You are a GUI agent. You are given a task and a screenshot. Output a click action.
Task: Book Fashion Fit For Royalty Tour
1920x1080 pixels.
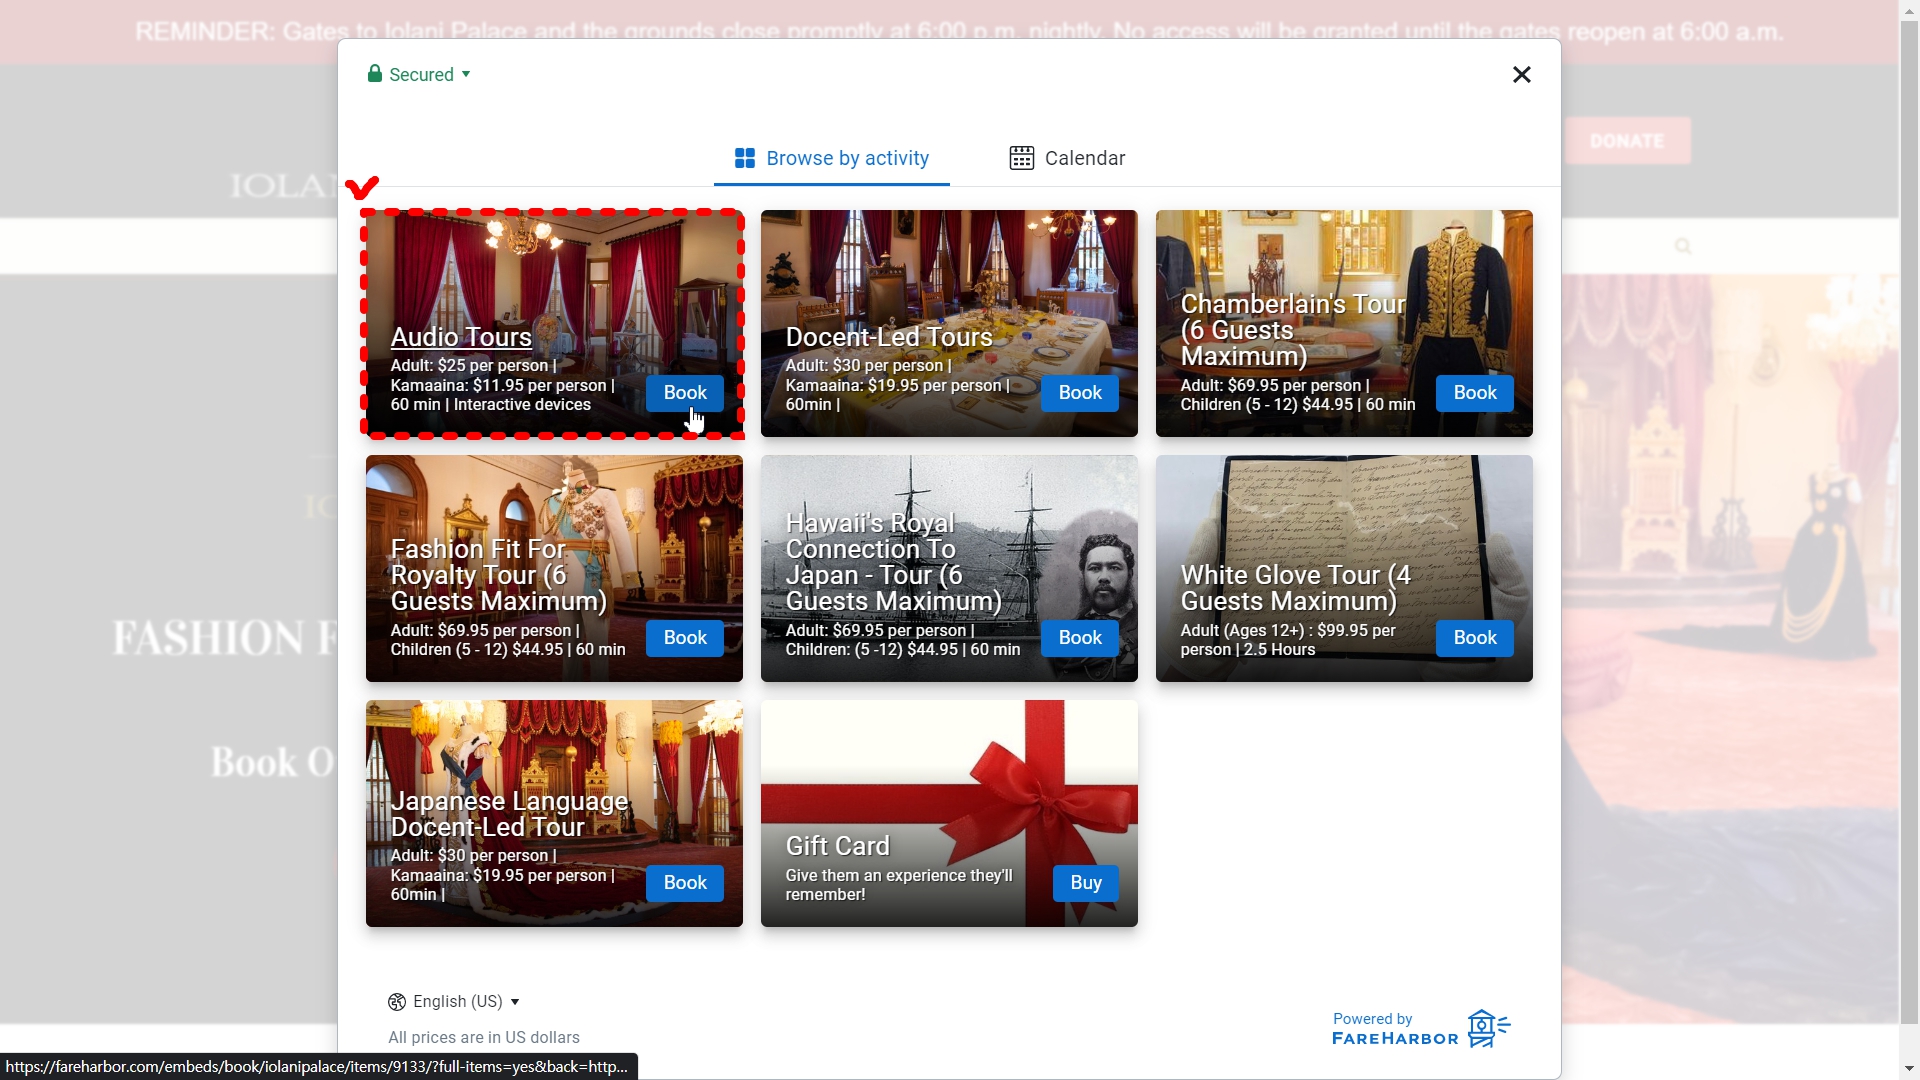point(685,638)
